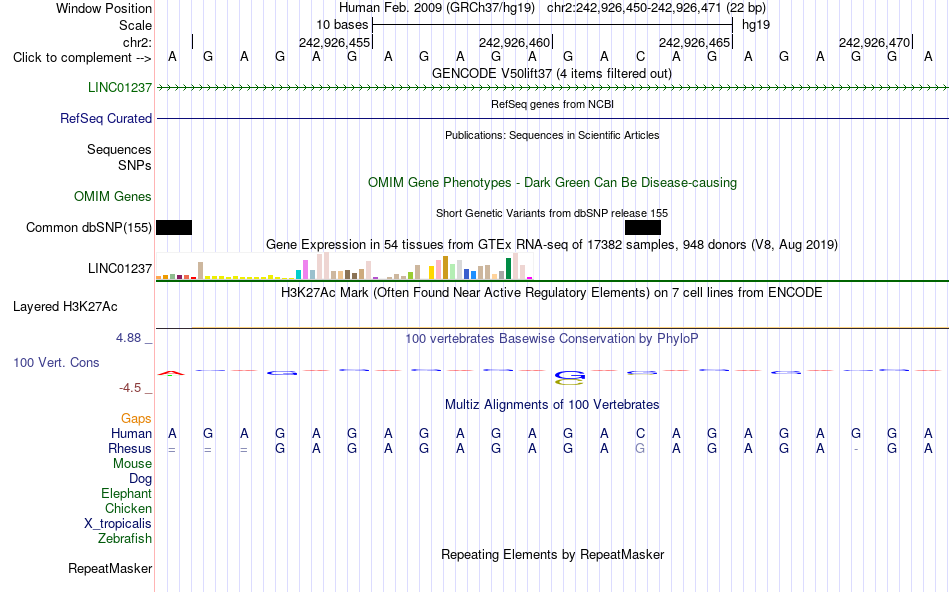
Task: Click the gray mismatched G in Rhesus row
Action: click(640, 449)
